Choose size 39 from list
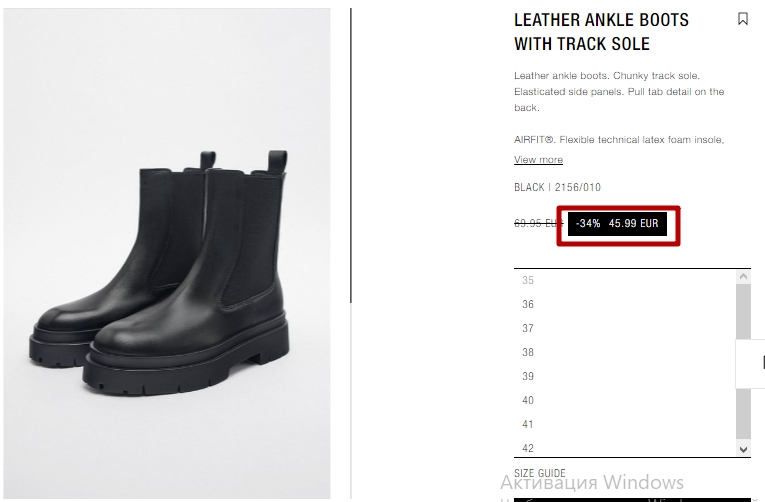This screenshot has width=765, height=502. pyautogui.click(x=528, y=376)
